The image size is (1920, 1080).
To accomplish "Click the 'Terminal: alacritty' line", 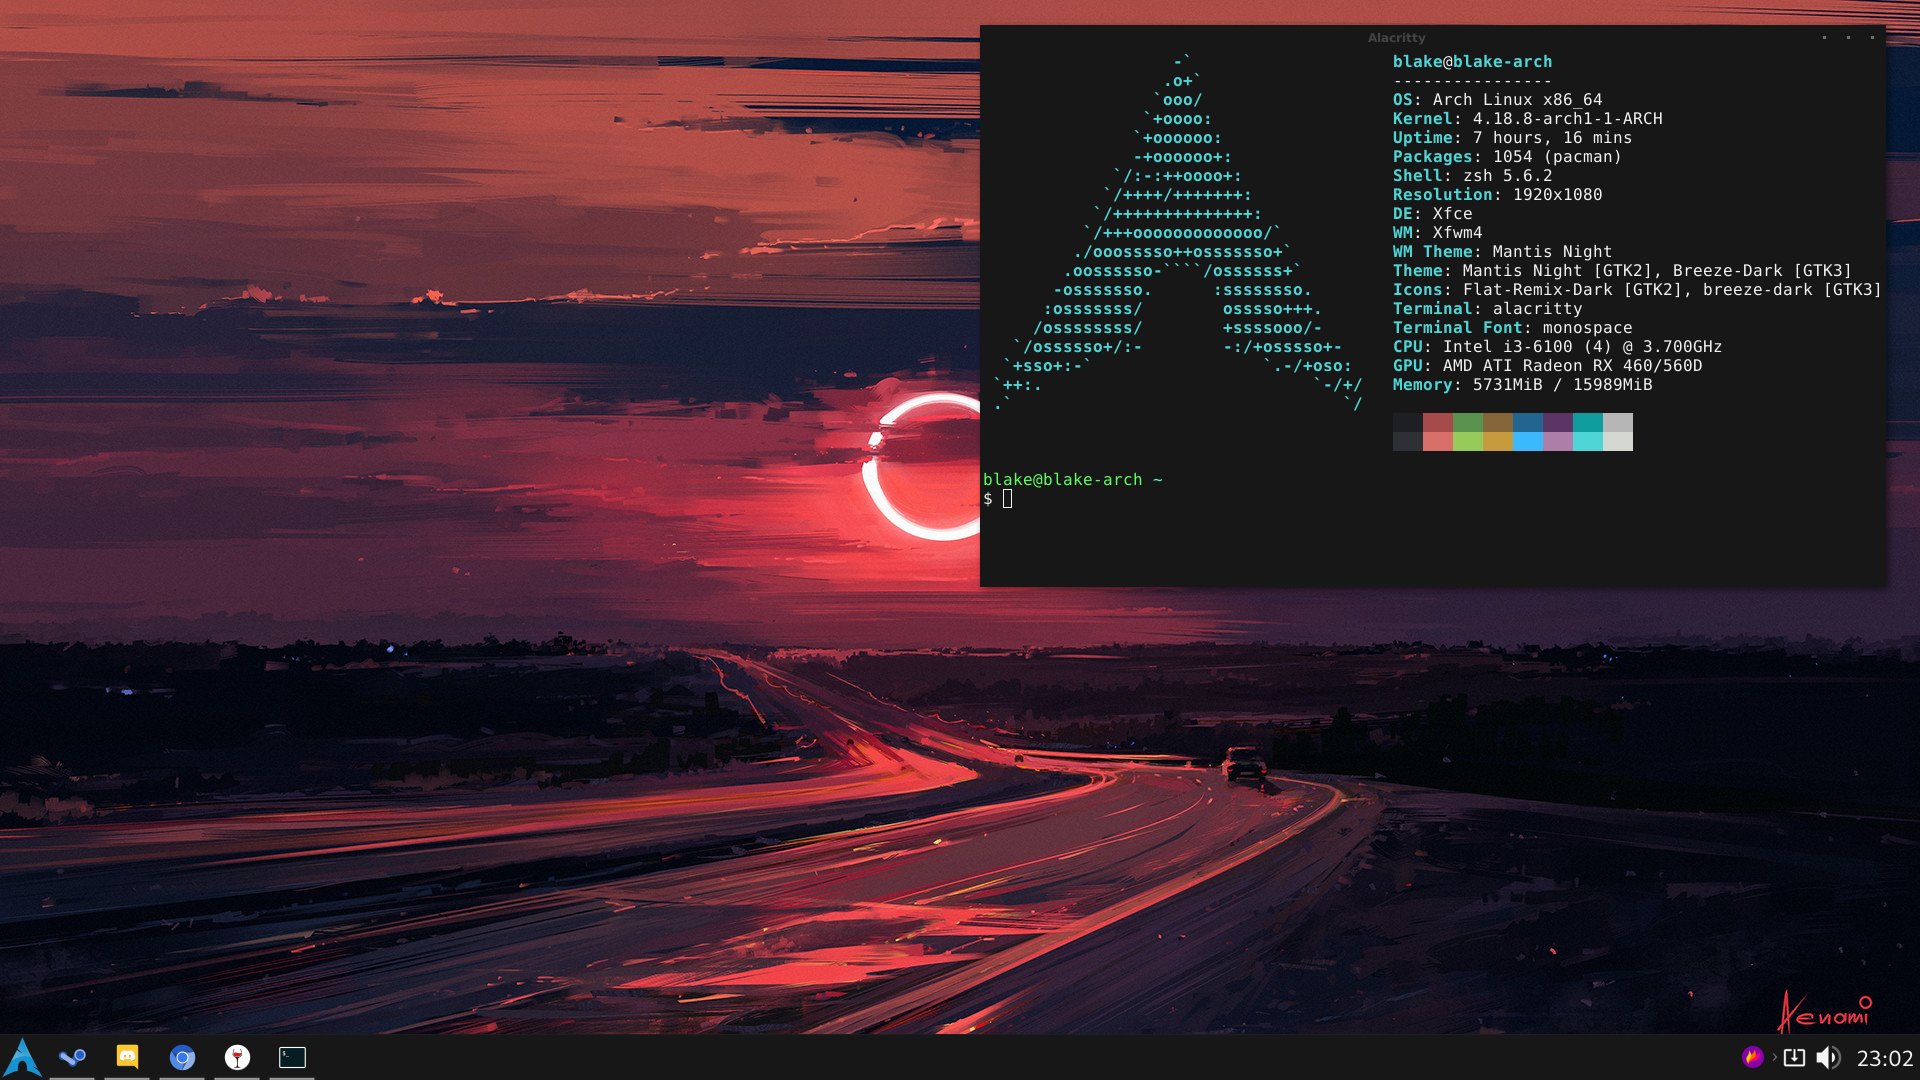I will (x=1488, y=309).
